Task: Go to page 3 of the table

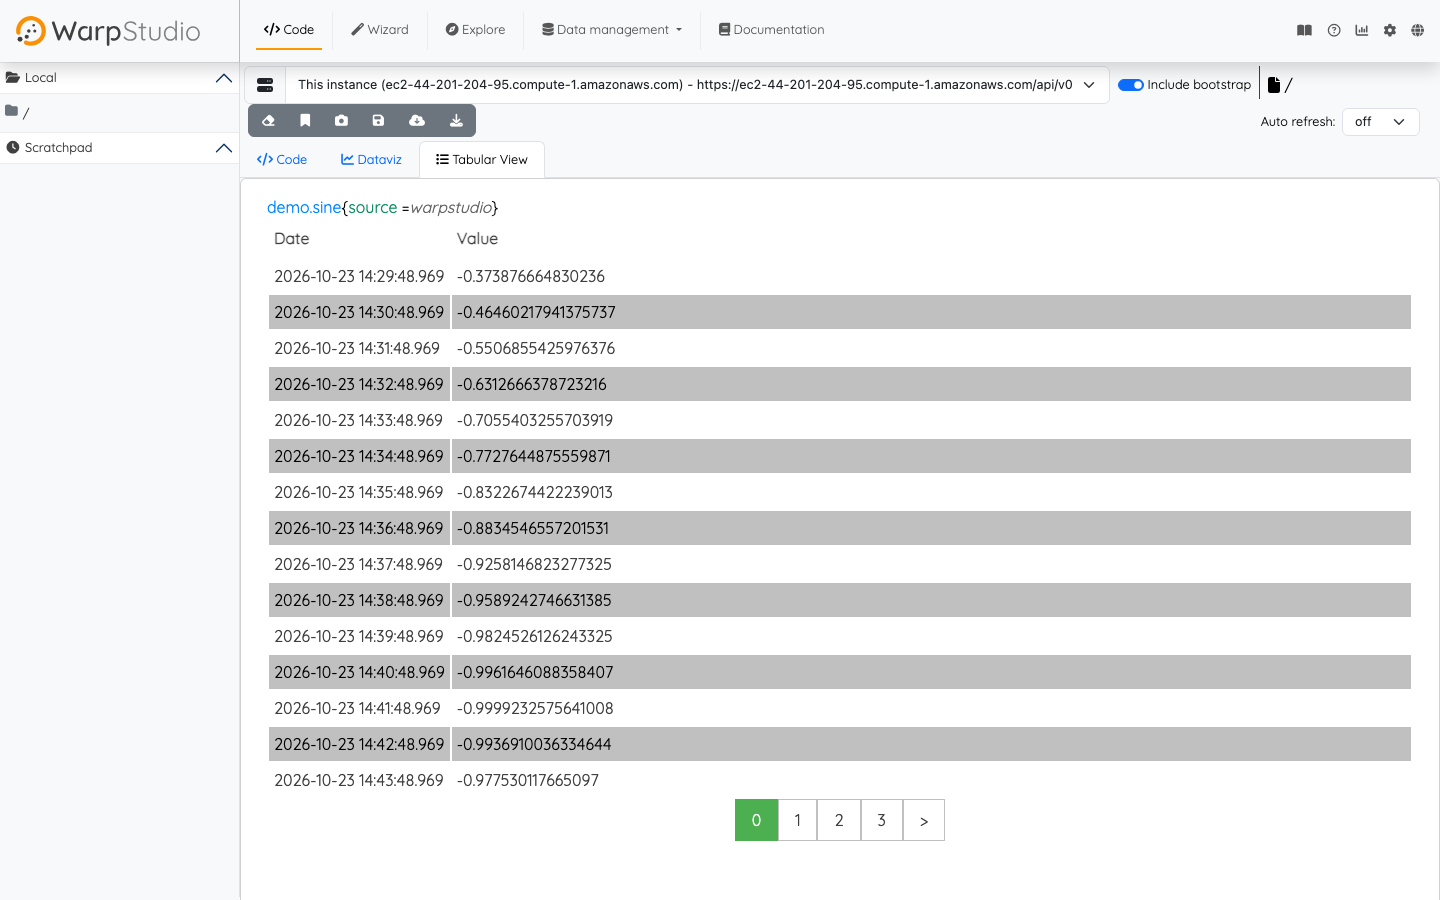Action: (x=882, y=820)
